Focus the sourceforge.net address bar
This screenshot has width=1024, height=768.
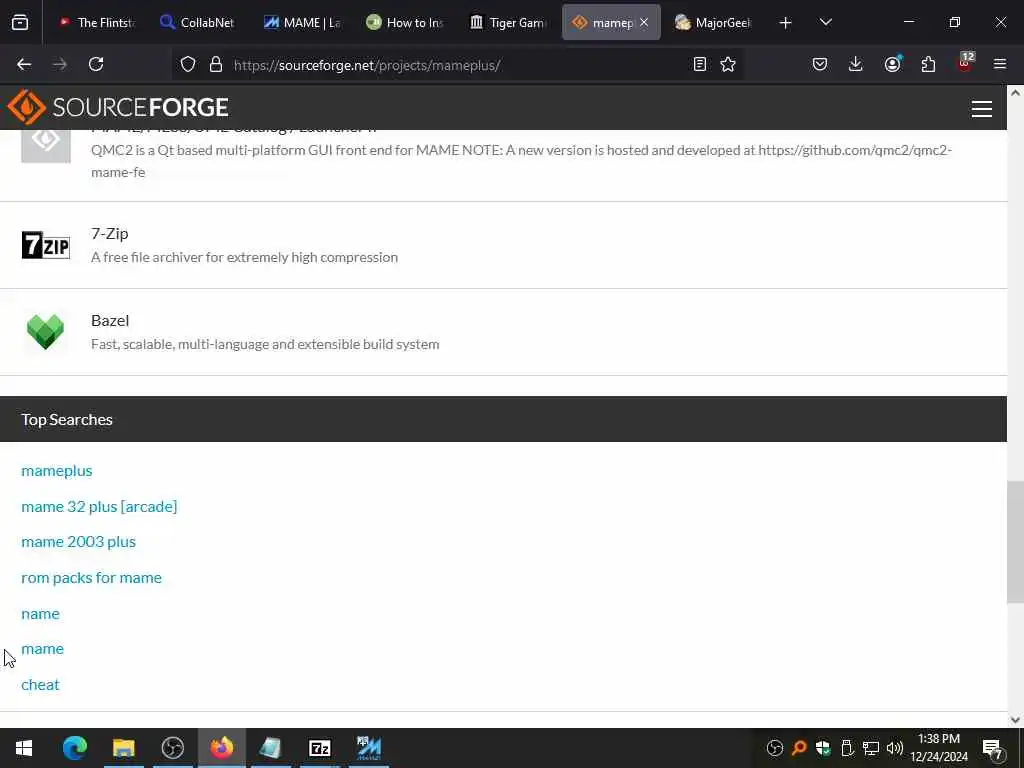click(x=457, y=65)
